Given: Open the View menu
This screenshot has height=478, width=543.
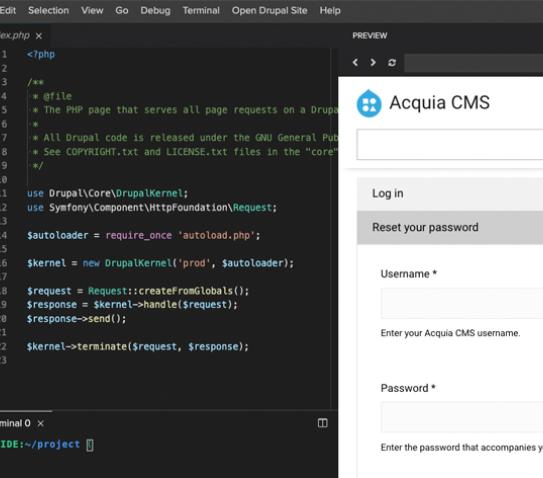Looking at the screenshot, I should click(92, 10).
